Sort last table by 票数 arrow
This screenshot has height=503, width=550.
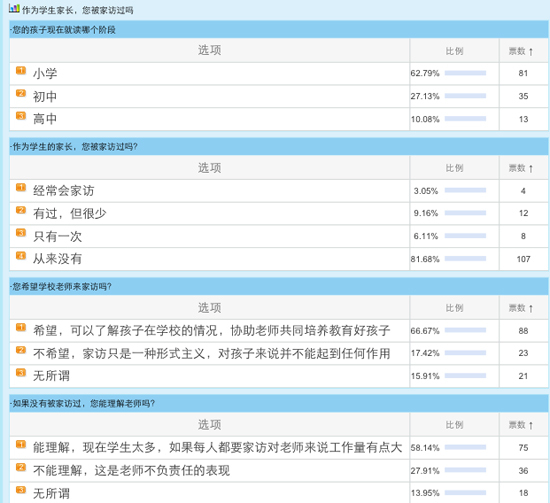(531, 425)
